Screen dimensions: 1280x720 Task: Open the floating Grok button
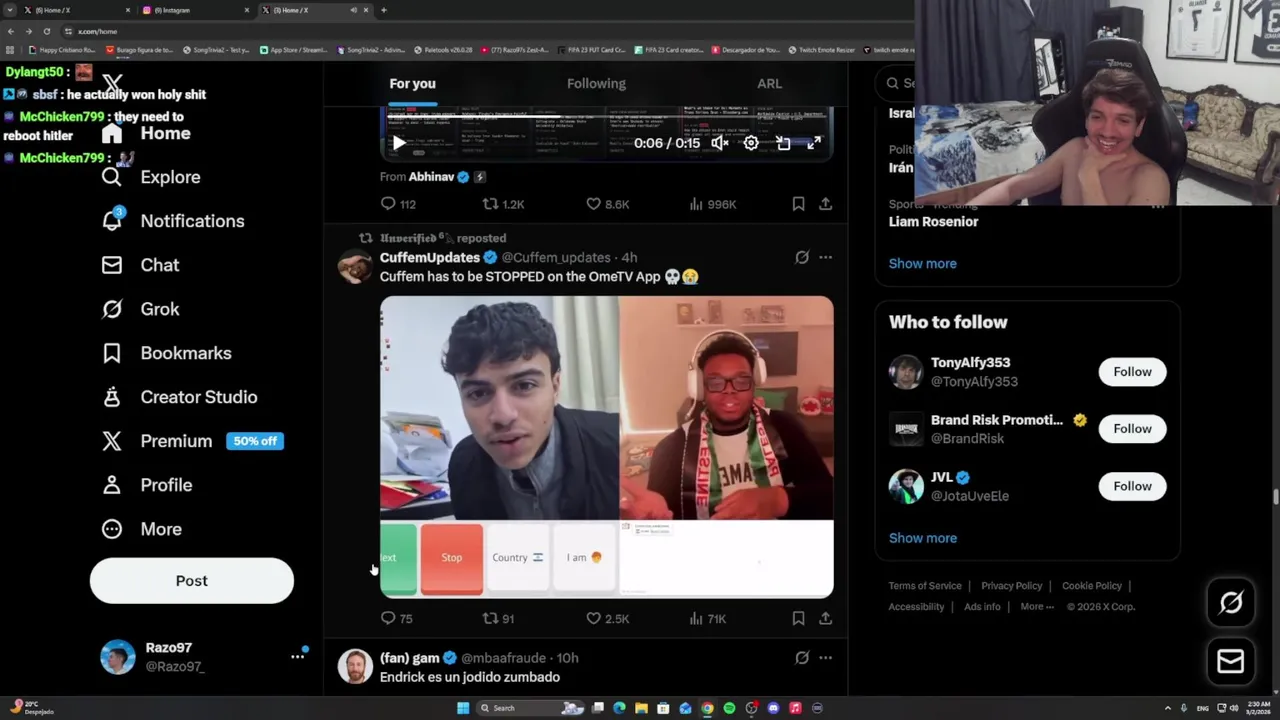[x=1231, y=603]
